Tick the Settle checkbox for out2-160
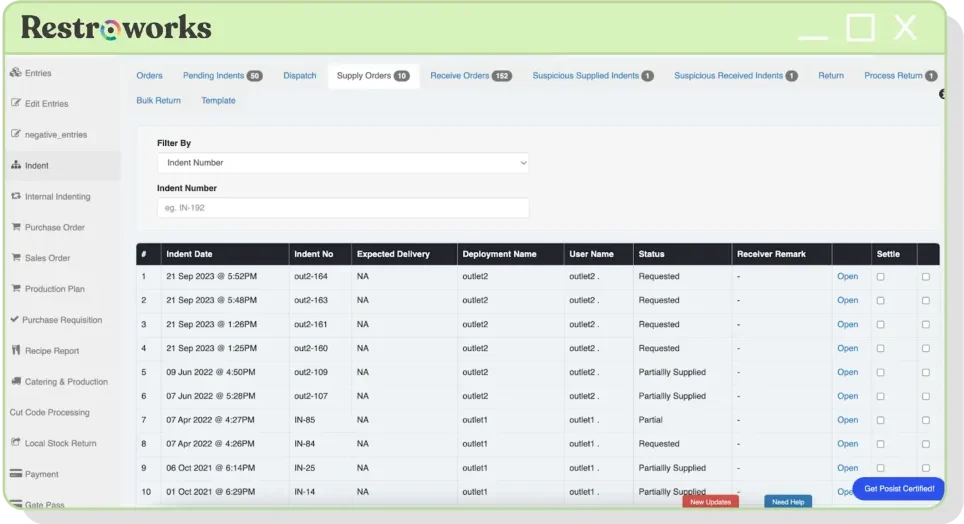The height and width of the screenshot is (524, 964). [x=880, y=349]
